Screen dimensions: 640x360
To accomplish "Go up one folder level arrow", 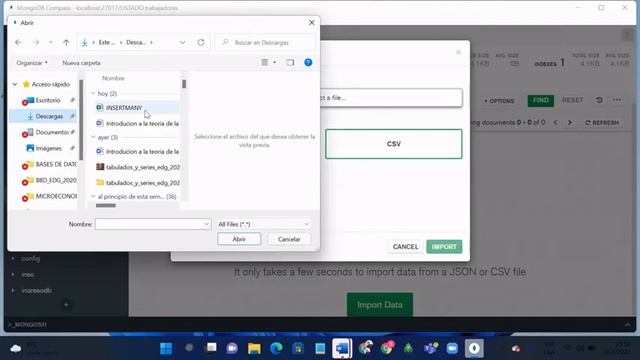I will 66,42.
